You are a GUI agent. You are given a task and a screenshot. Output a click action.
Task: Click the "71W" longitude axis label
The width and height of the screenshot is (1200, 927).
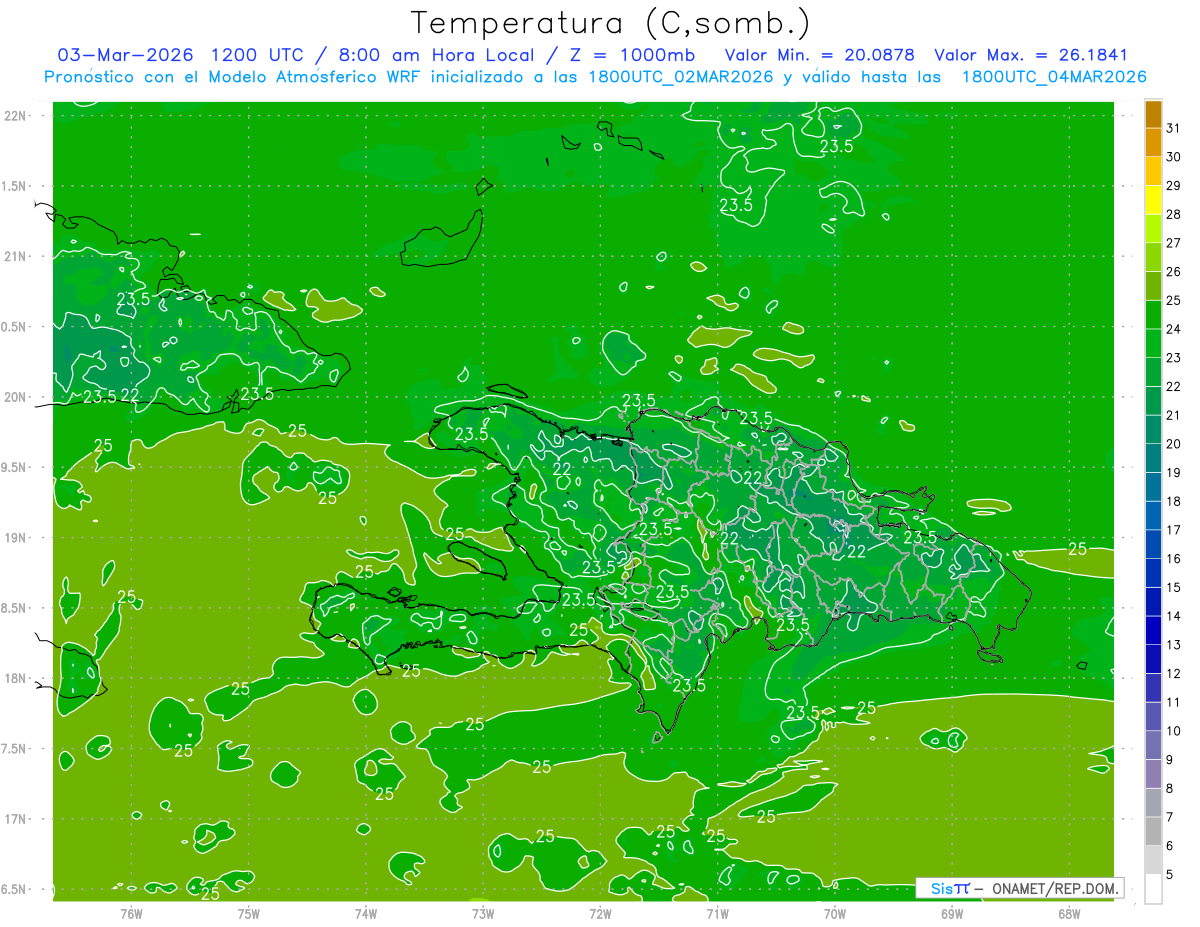coord(717,913)
